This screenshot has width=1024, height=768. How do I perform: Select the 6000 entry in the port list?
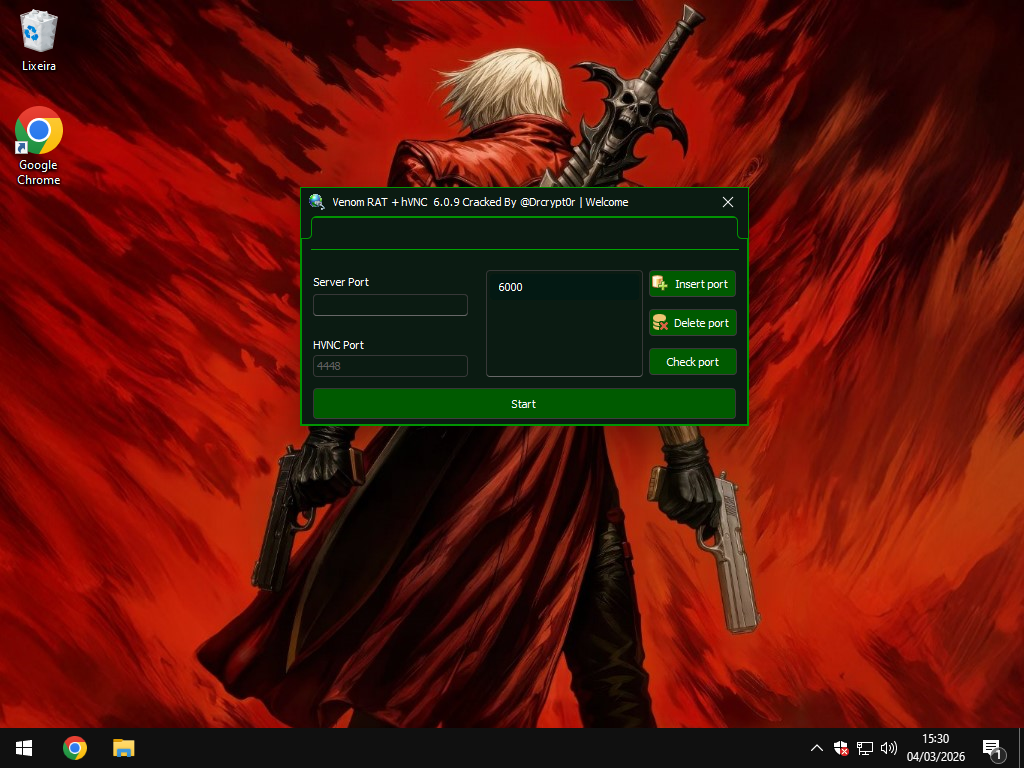point(564,287)
